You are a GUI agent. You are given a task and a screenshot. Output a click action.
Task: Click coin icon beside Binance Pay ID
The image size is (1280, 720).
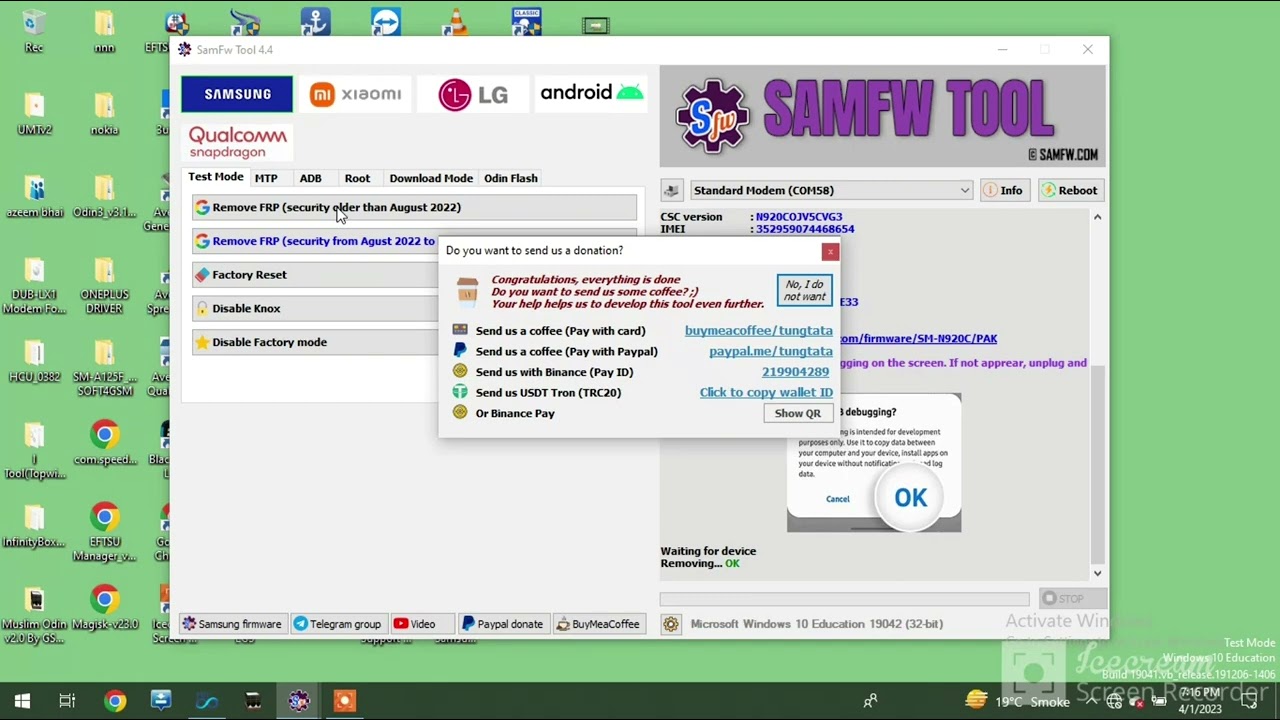(460, 371)
